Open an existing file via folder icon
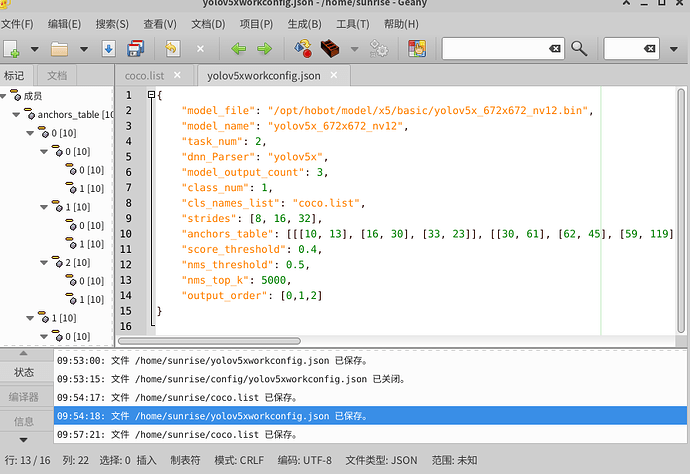The image size is (690, 474). point(59,49)
